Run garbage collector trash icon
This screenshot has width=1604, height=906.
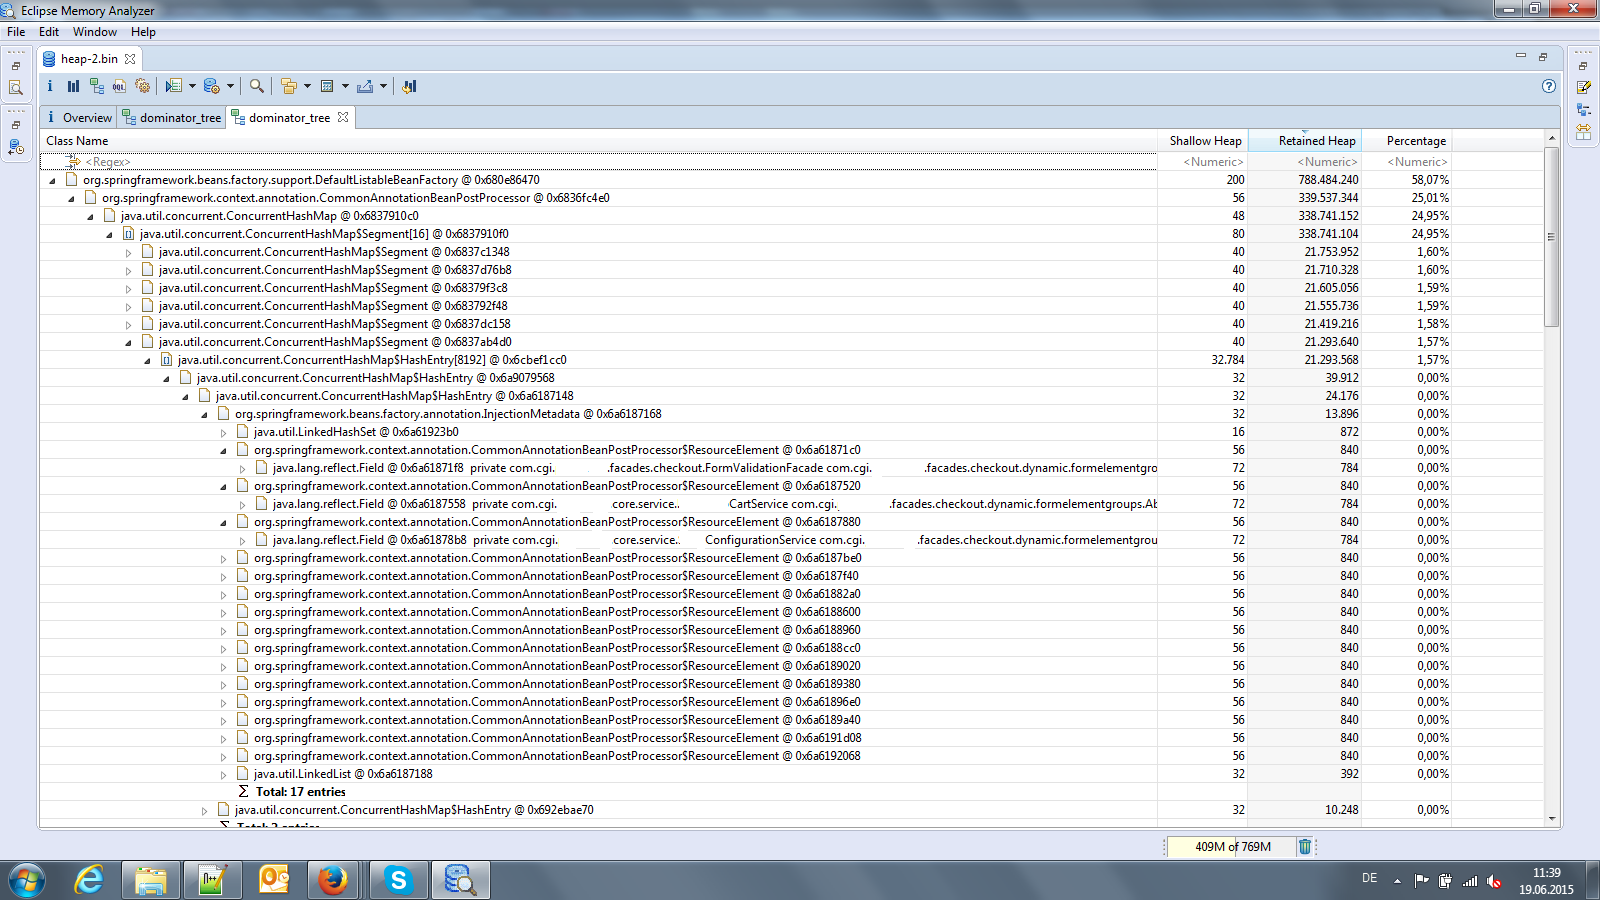(1305, 847)
